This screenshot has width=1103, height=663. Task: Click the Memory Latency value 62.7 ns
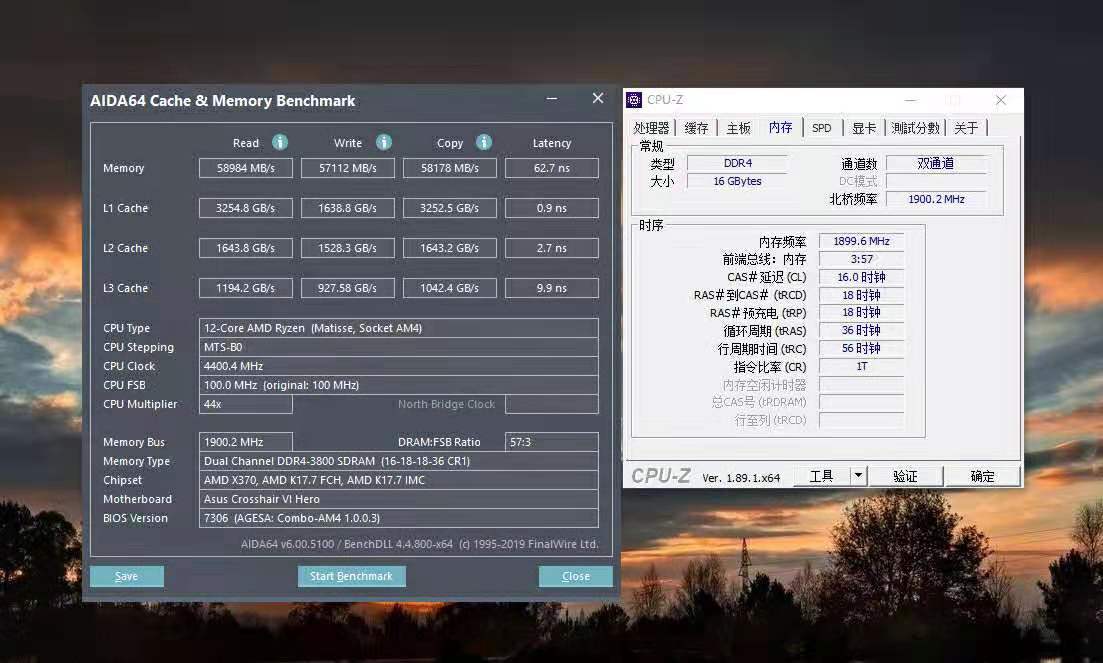tap(552, 168)
